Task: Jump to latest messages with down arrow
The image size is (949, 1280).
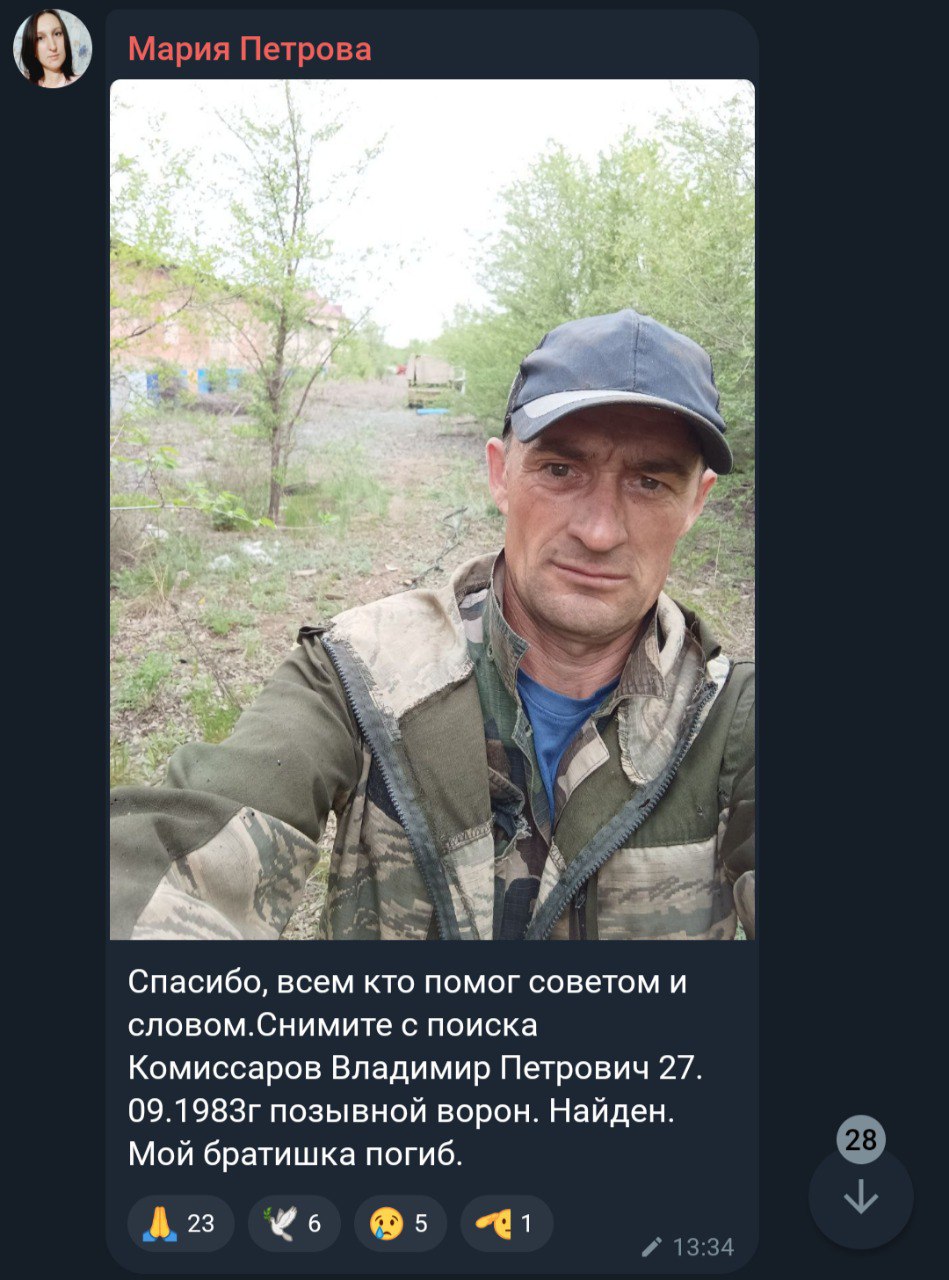Action: [861, 1197]
